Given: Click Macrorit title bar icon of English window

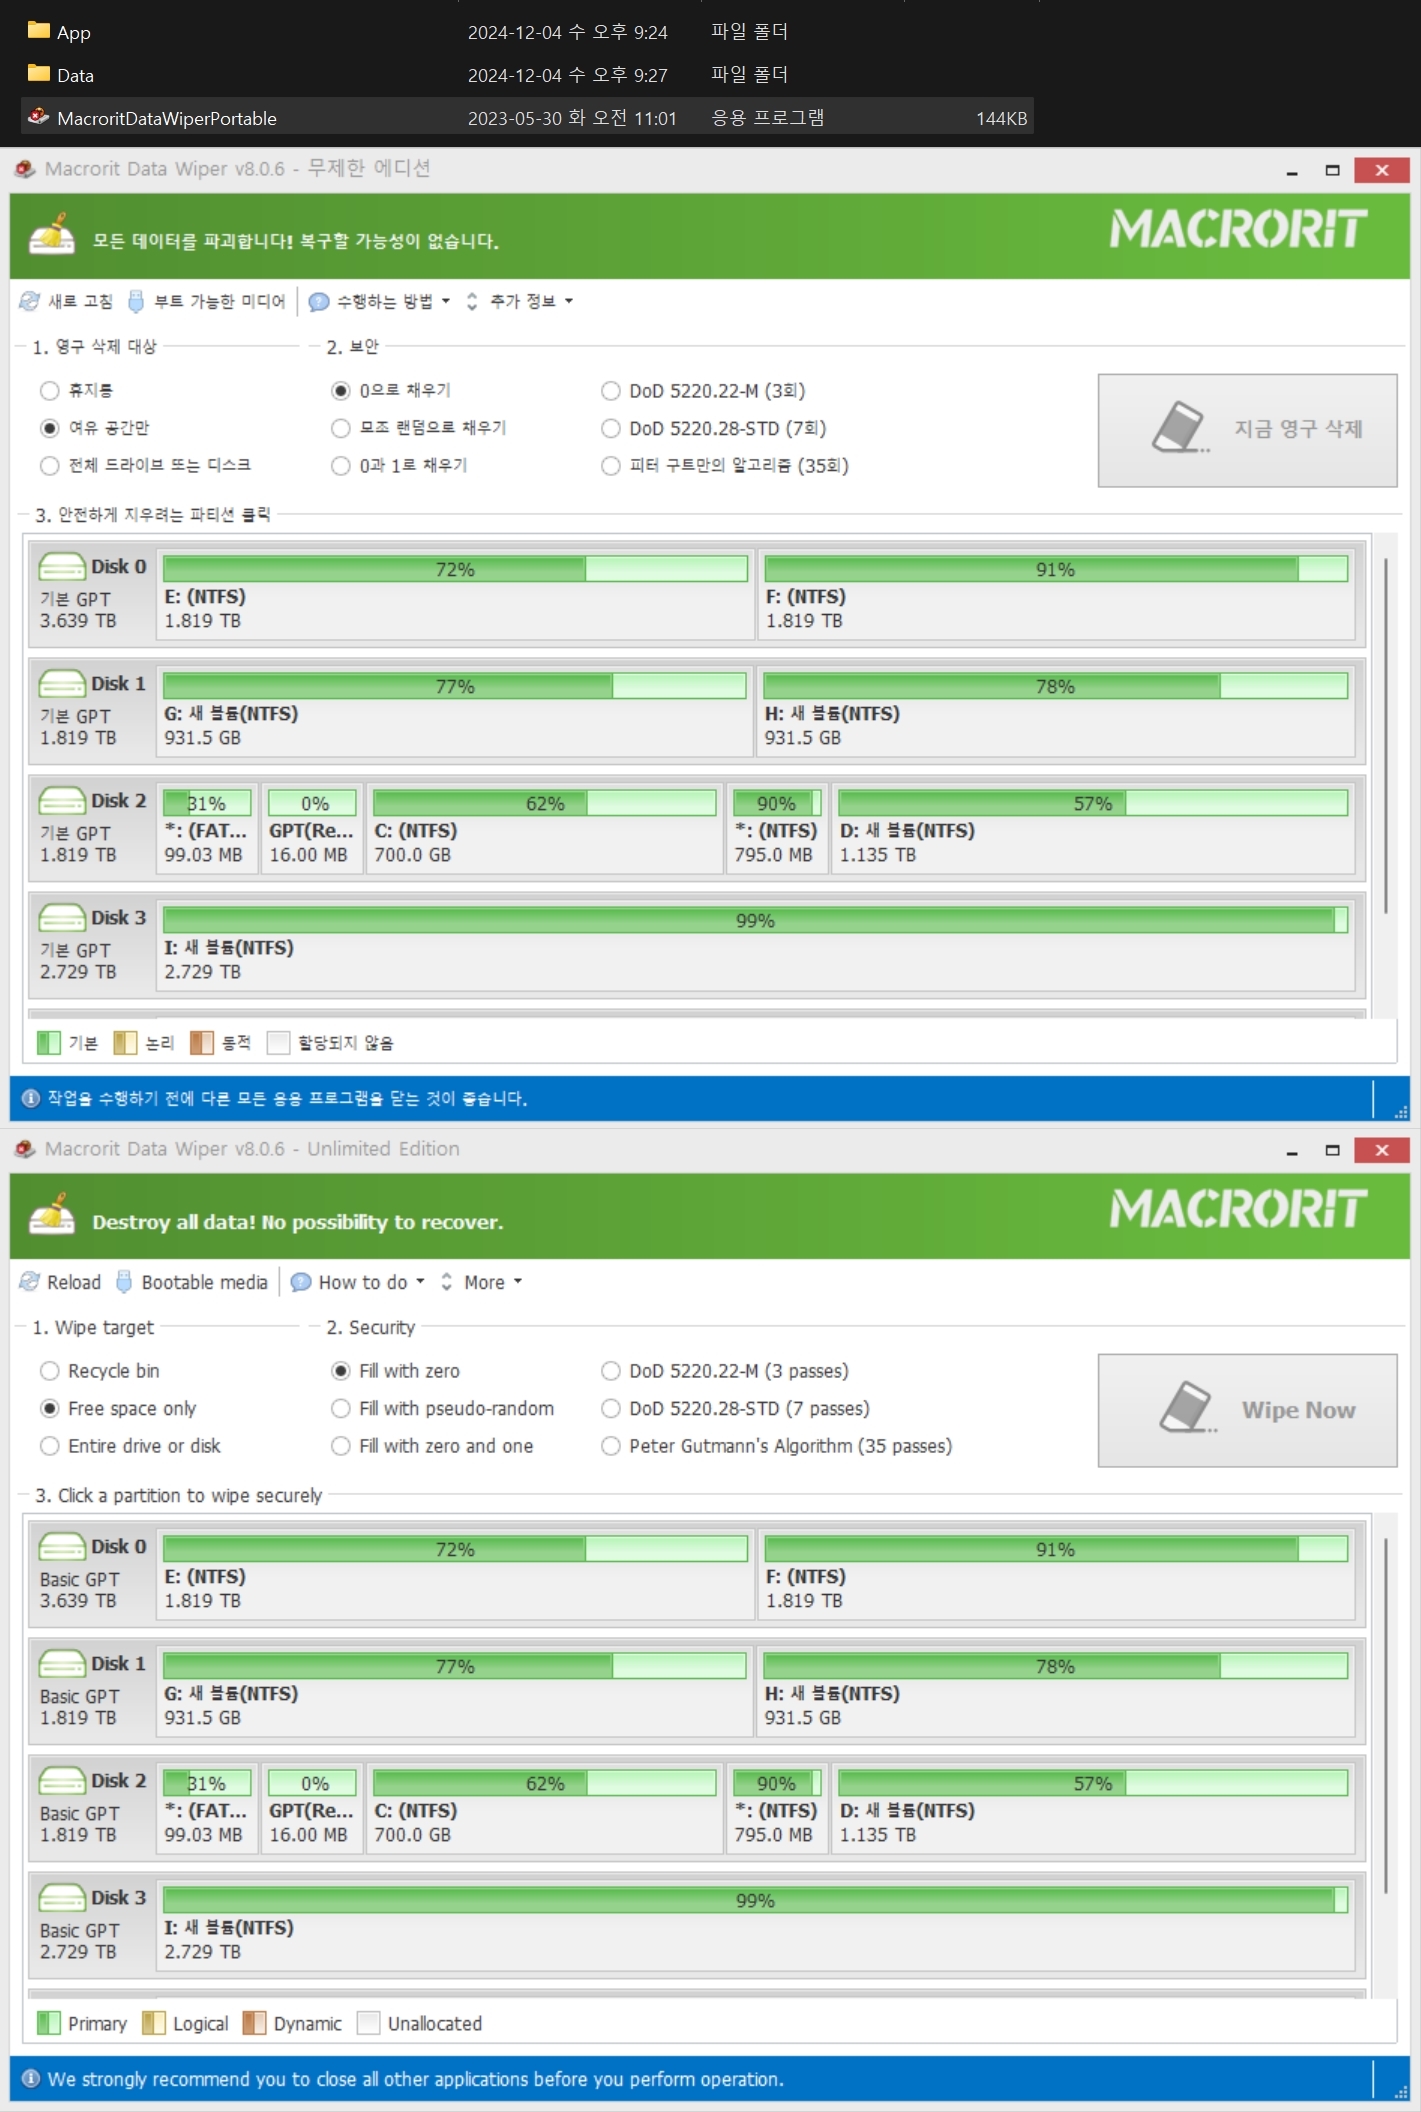Looking at the screenshot, I should (x=25, y=1149).
